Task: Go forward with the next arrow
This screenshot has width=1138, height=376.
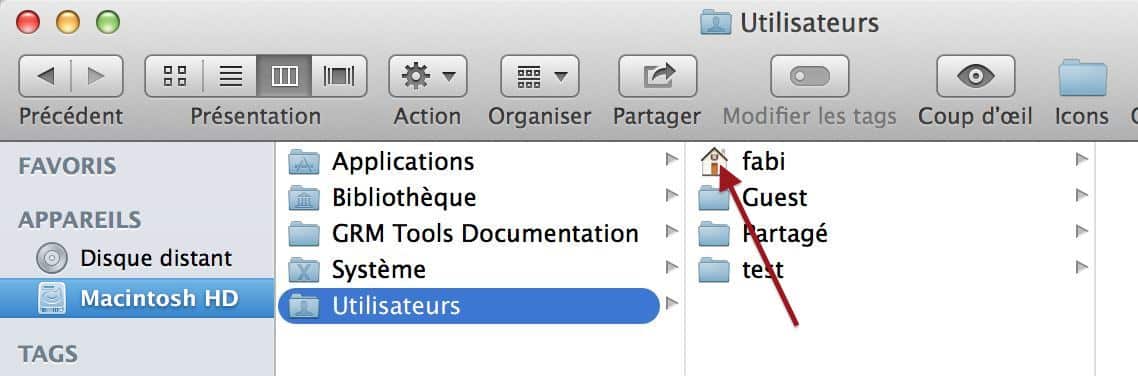Action: coord(97,75)
